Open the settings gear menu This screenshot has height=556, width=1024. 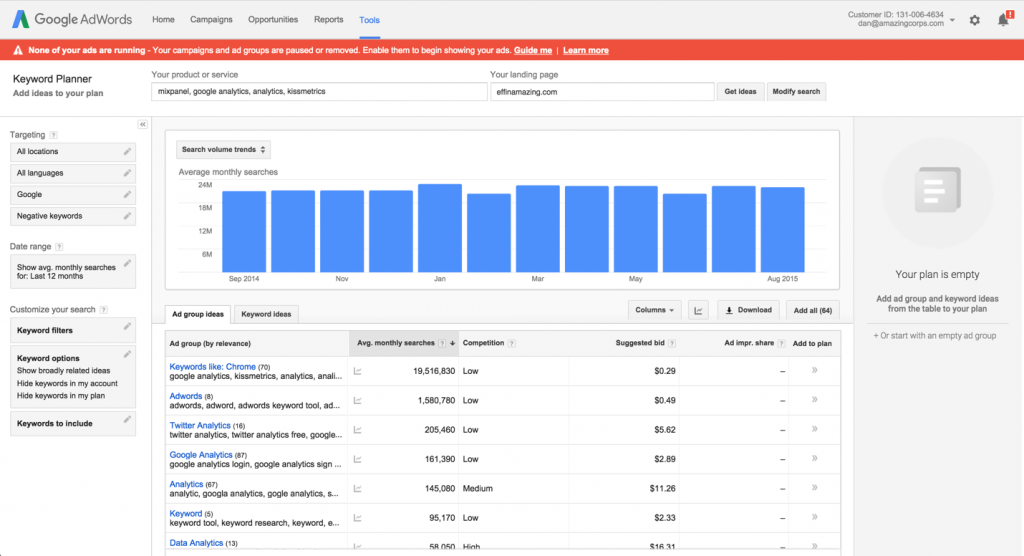(x=974, y=20)
